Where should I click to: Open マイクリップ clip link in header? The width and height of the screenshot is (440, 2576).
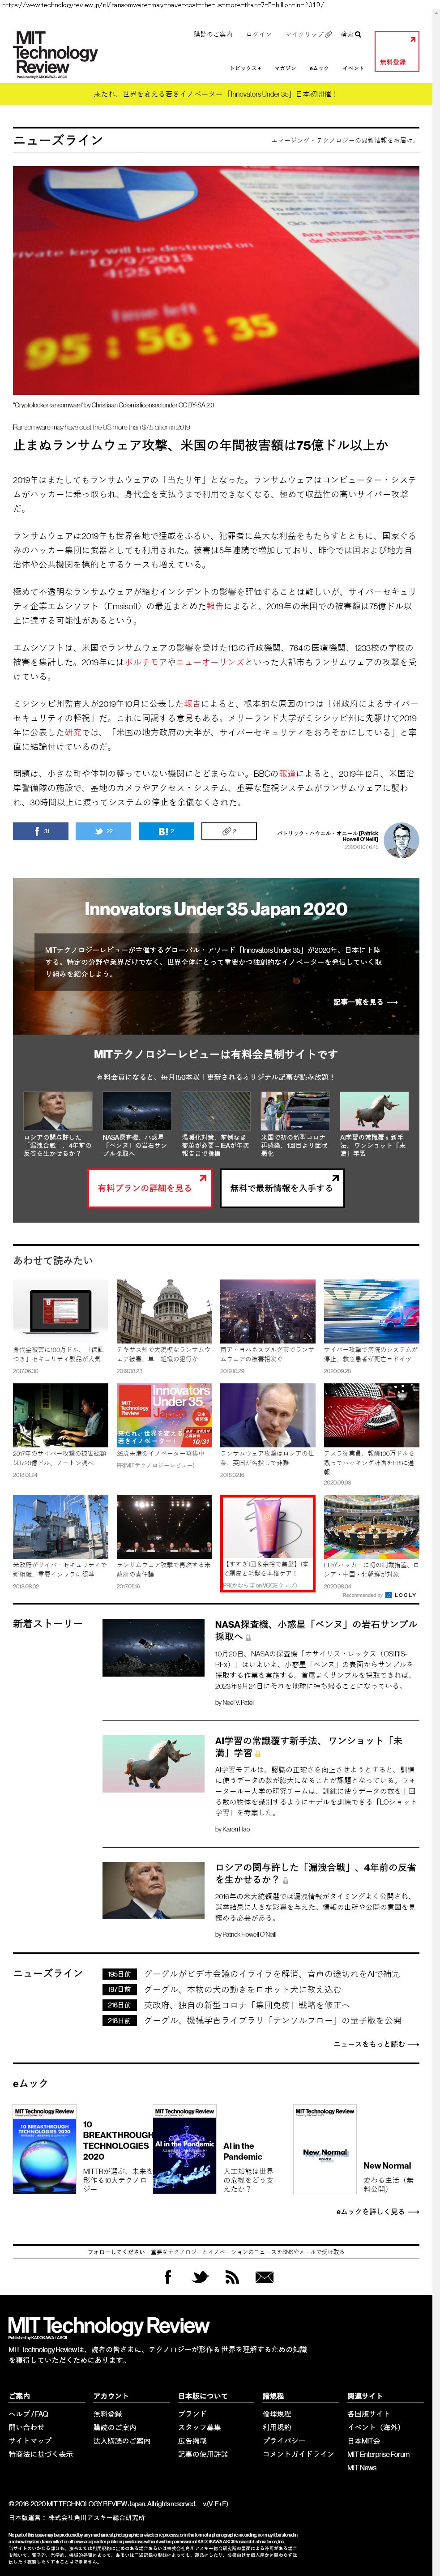[308, 34]
